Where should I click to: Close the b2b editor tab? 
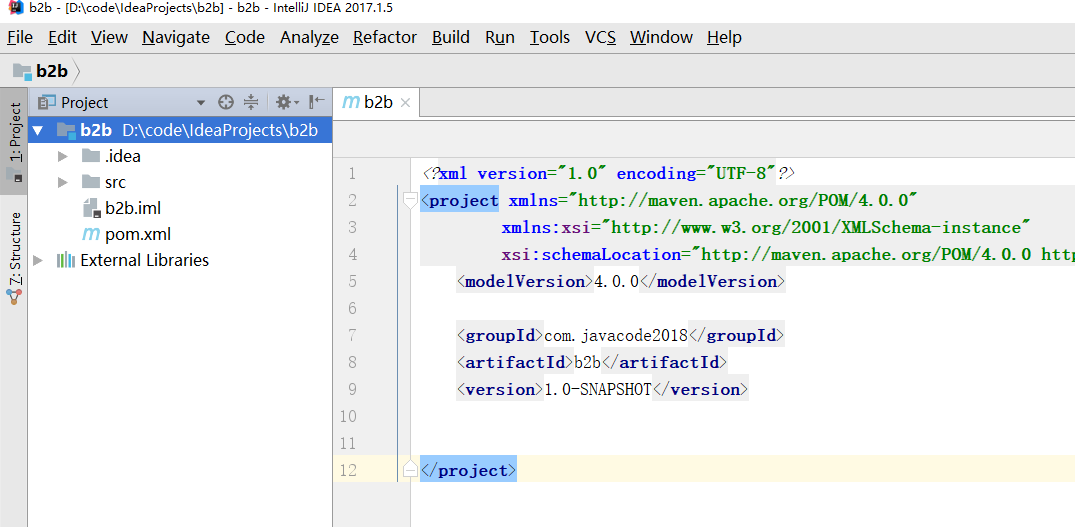point(405,102)
